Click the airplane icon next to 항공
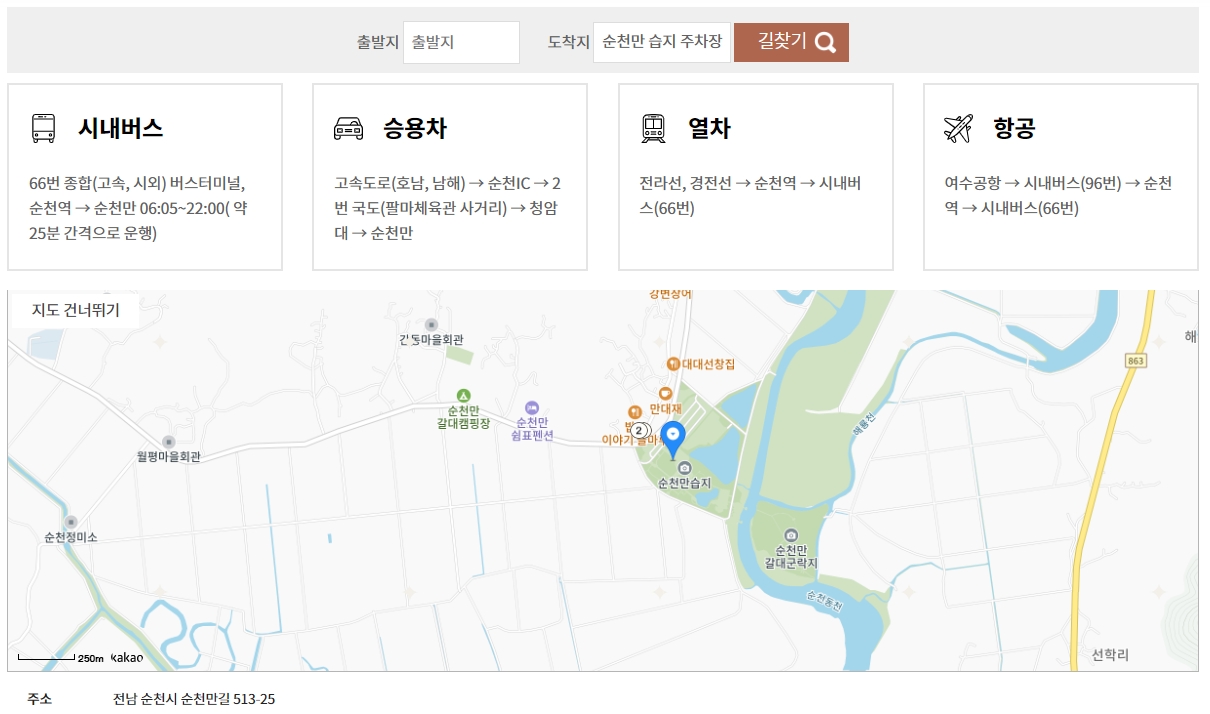 (958, 127)
